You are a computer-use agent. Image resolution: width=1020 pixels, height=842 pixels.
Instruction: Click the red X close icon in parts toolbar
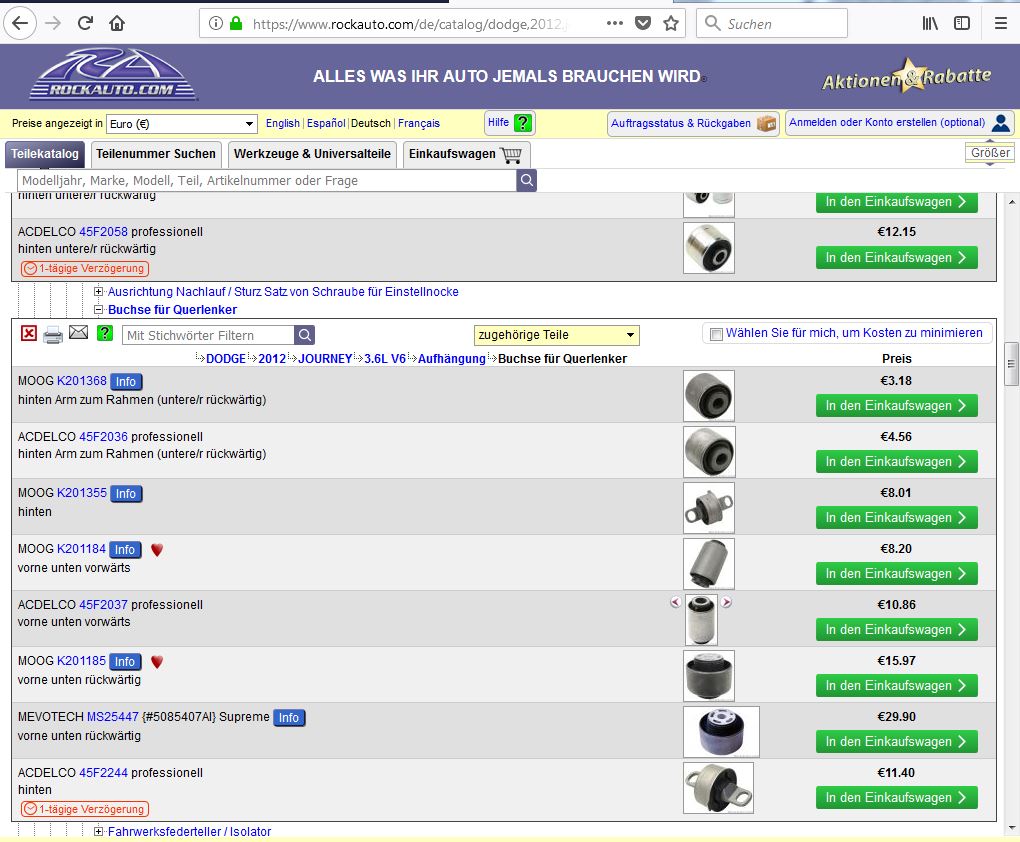(x=29, y=334)
